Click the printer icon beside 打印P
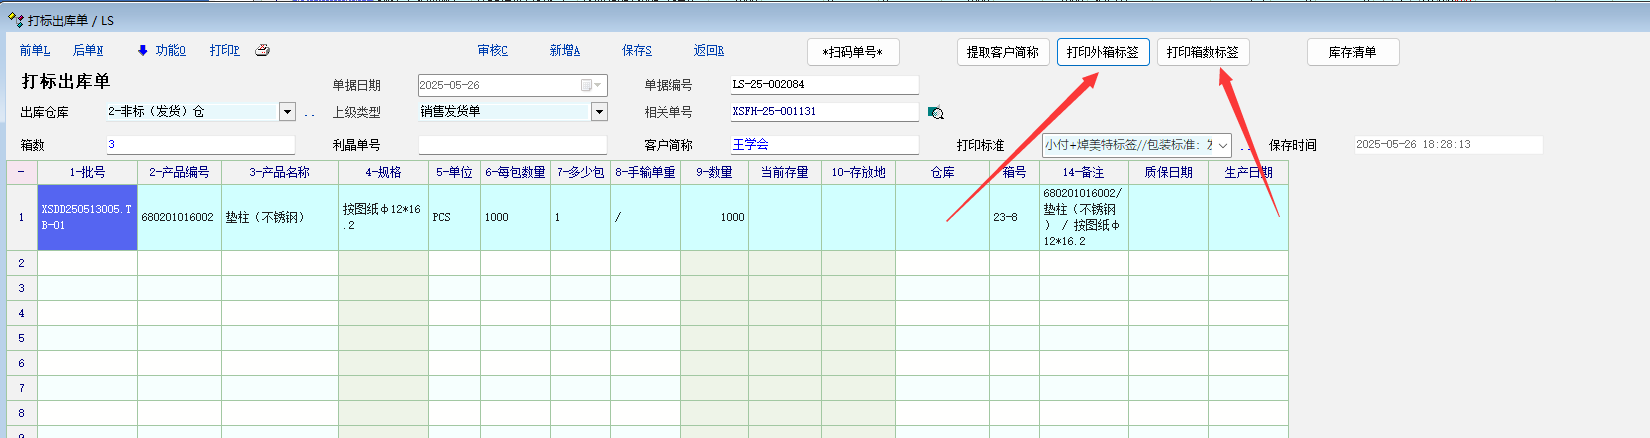1650x438 pixels. [262, 50]
